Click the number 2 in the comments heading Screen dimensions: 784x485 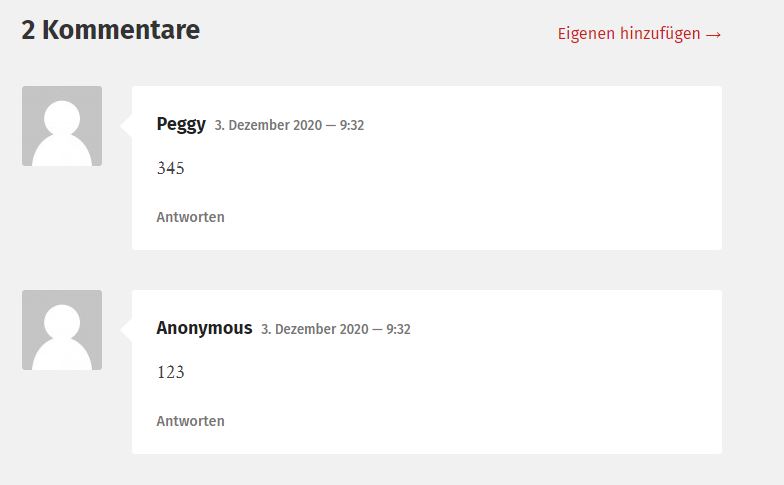pyautogui.click(x=29, y=31)
